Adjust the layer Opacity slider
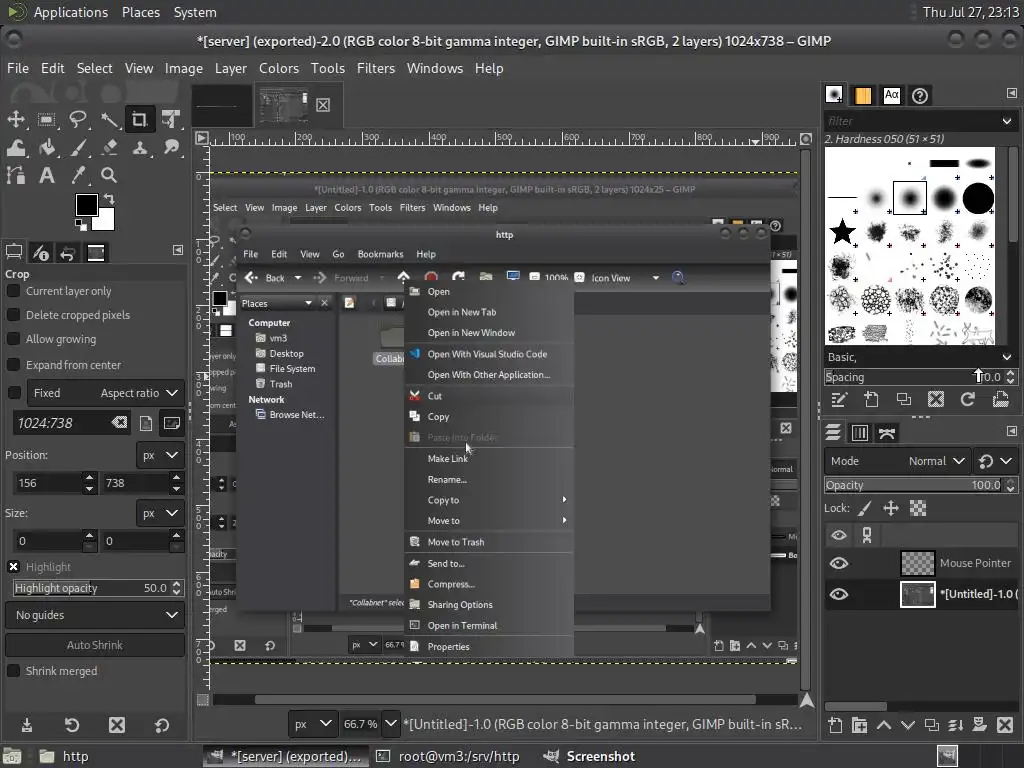The width and height of the screenshot is (1024, 768). pyautogui.click(x=914, y=485)
